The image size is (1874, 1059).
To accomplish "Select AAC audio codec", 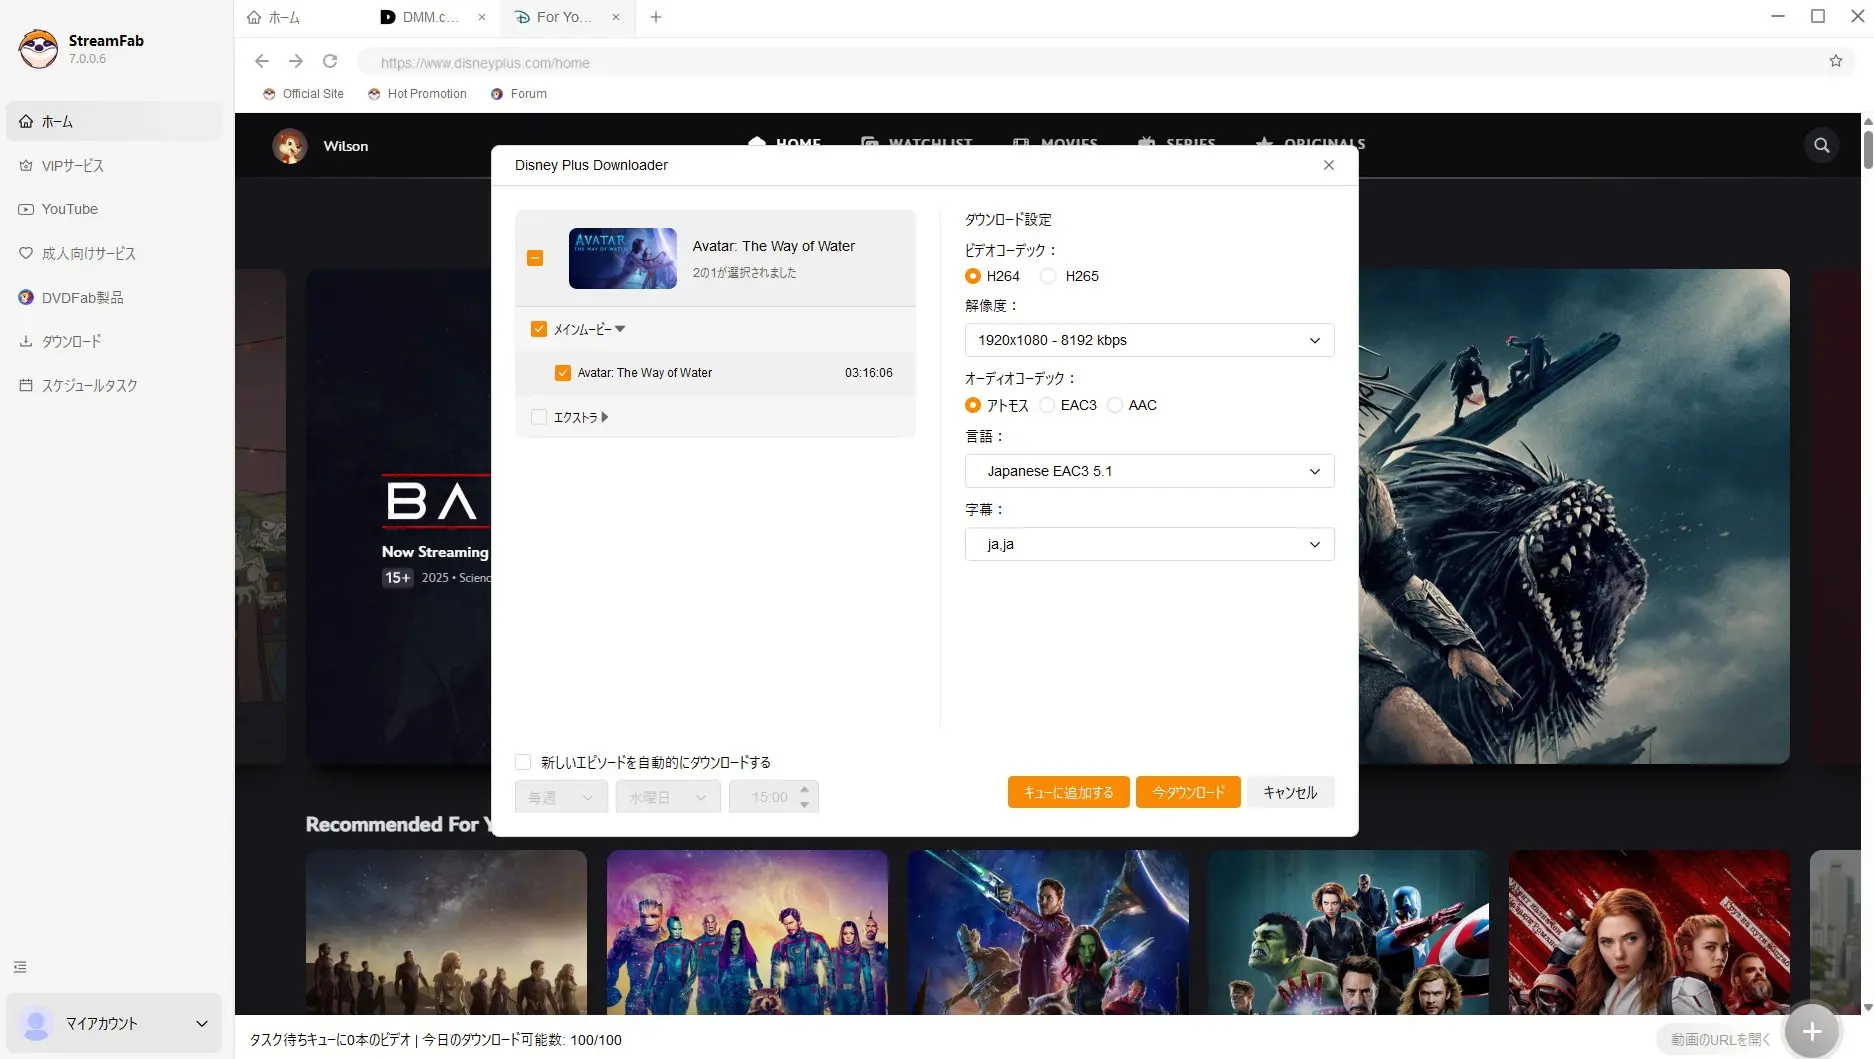I will pyautogui.click(x=1115, y=405).
